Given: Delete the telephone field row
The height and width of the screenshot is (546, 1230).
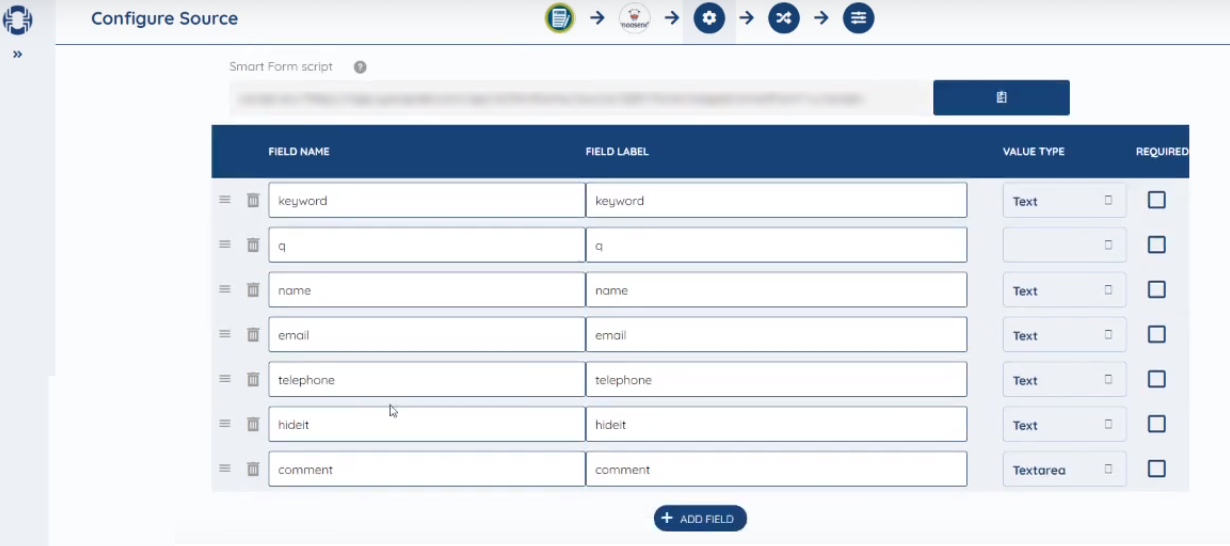Looking at the screenshot, I should pos(253,379).
